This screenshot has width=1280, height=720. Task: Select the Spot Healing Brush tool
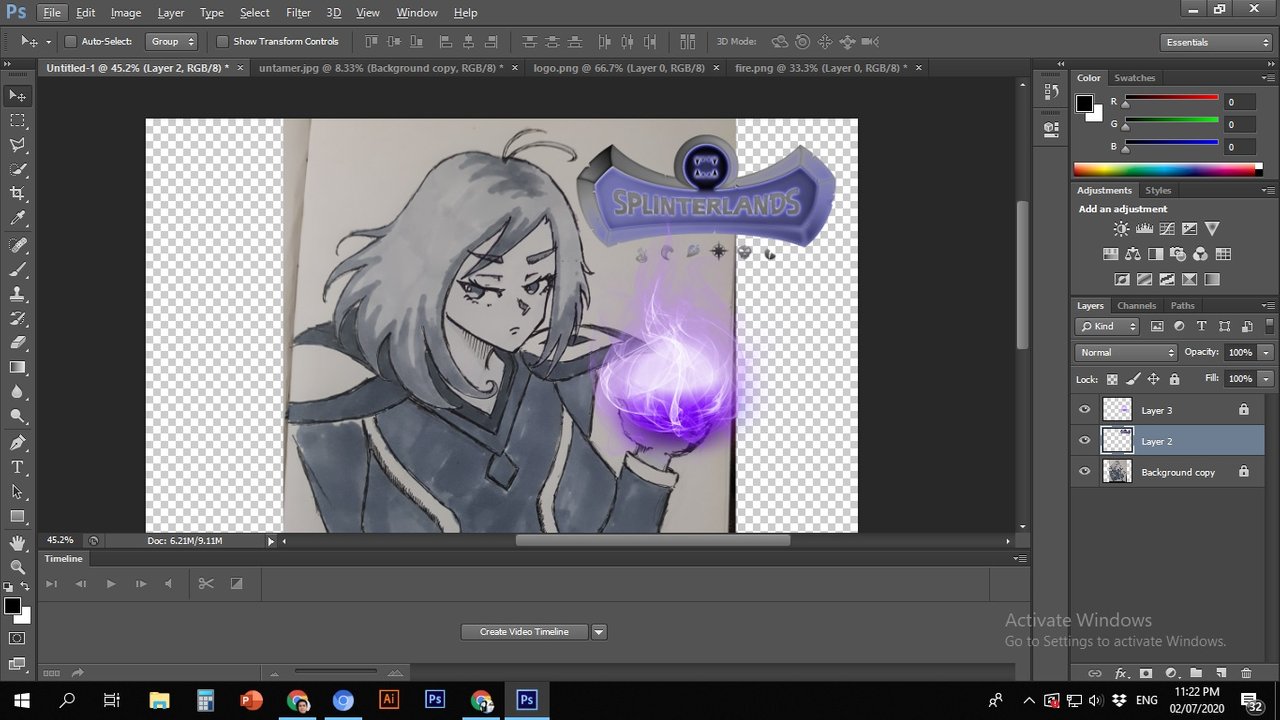18,245
